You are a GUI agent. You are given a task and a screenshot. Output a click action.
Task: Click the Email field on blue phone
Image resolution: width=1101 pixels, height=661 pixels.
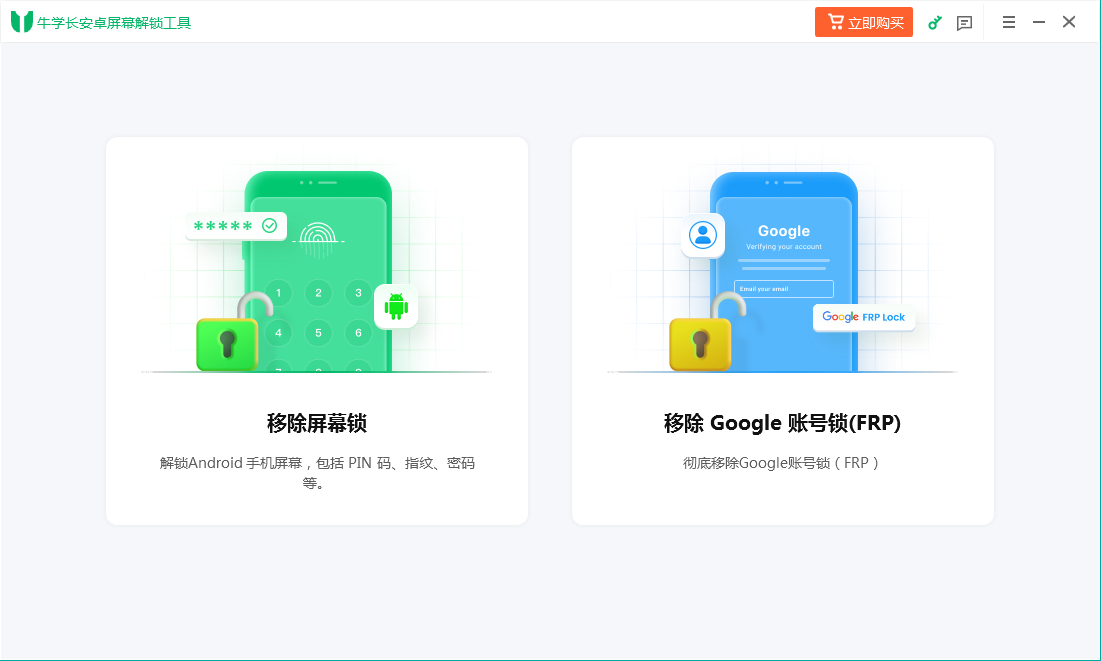click(x=783, y=289)
